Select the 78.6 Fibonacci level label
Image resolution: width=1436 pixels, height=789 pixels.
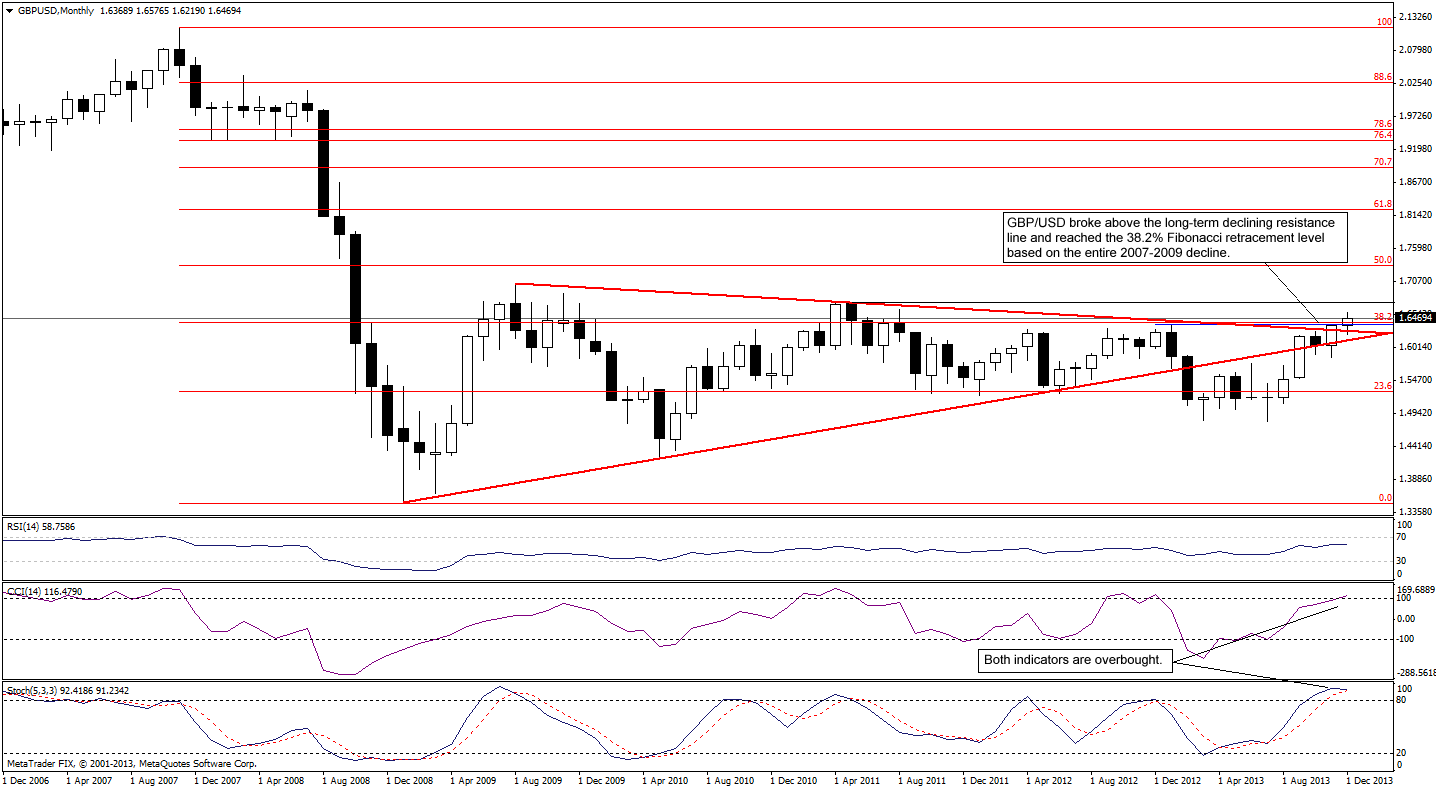[x=1383, y=123]
